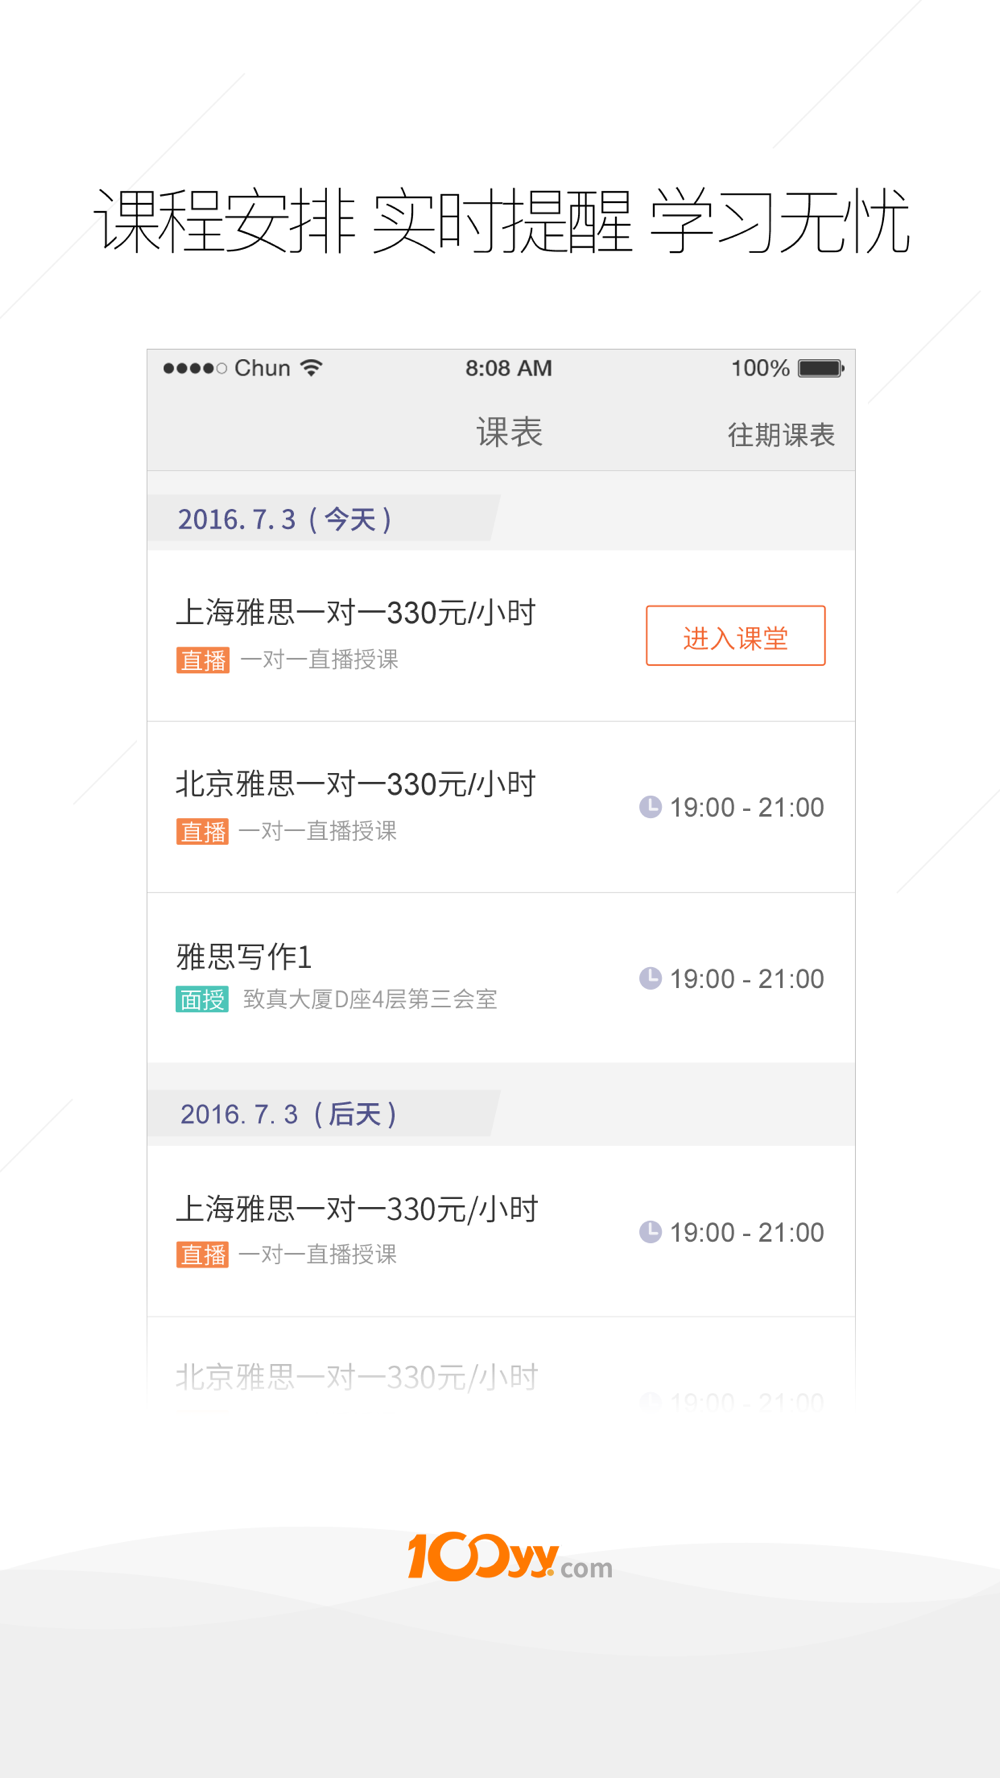The width and height of the screenshot is (1000, 1778).
Task: Open today's 北京雅思一对一330元/小时 course
Action: coord(356,785)
